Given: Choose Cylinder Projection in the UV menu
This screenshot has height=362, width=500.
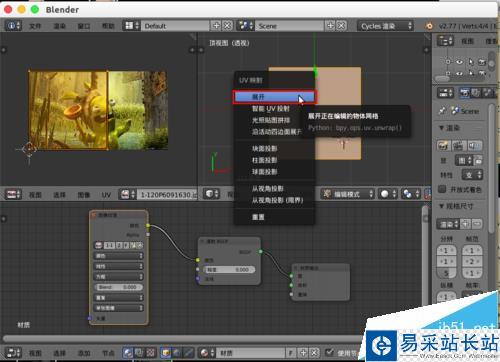Looking at the screenshot, I should pyautogui.click(x=274, y=160).
